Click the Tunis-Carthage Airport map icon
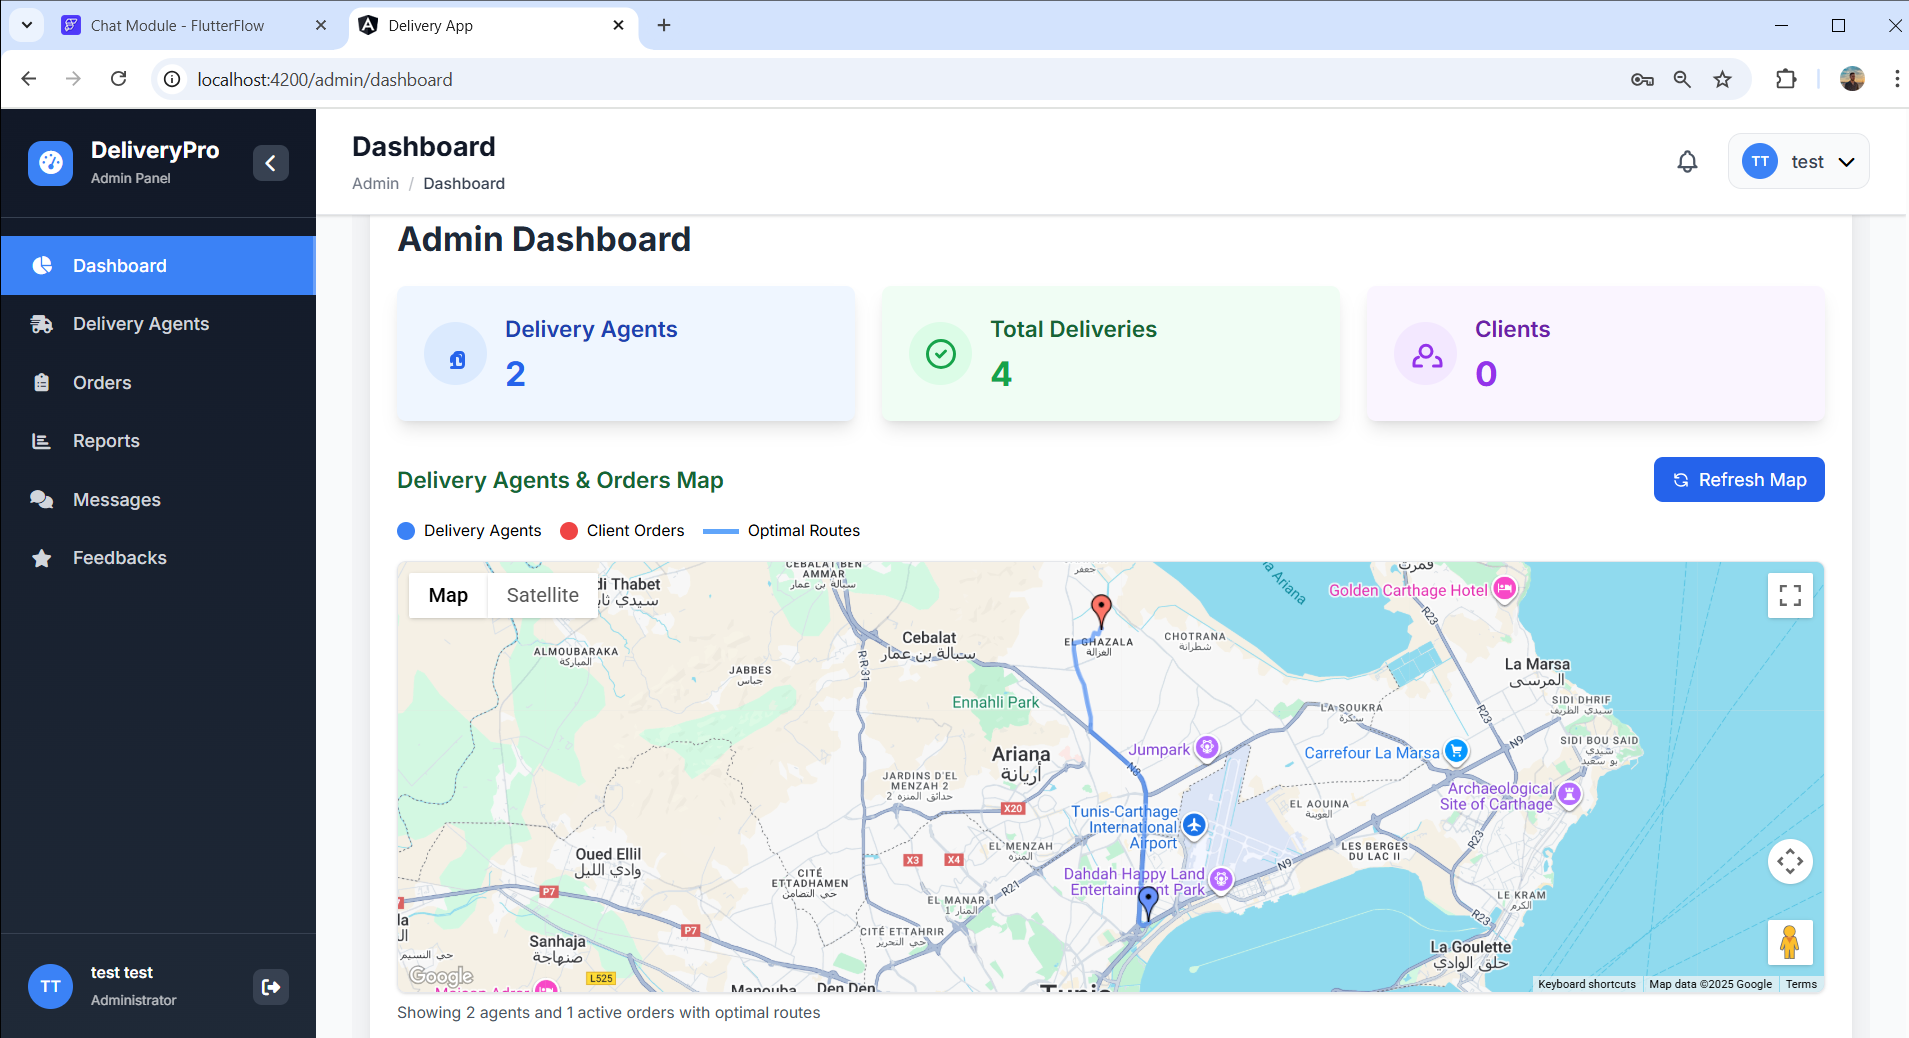This screenshot has height=1038, width=1909. 1194,826
